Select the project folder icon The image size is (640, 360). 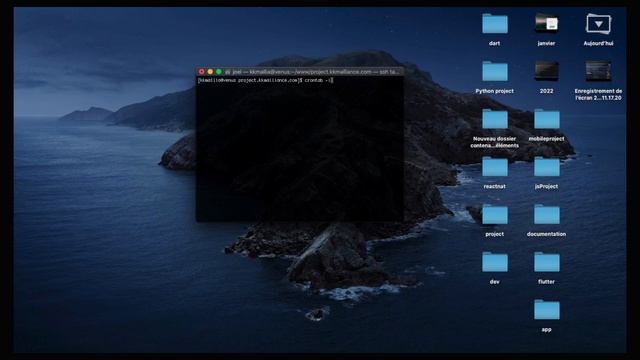coord(495,215)
